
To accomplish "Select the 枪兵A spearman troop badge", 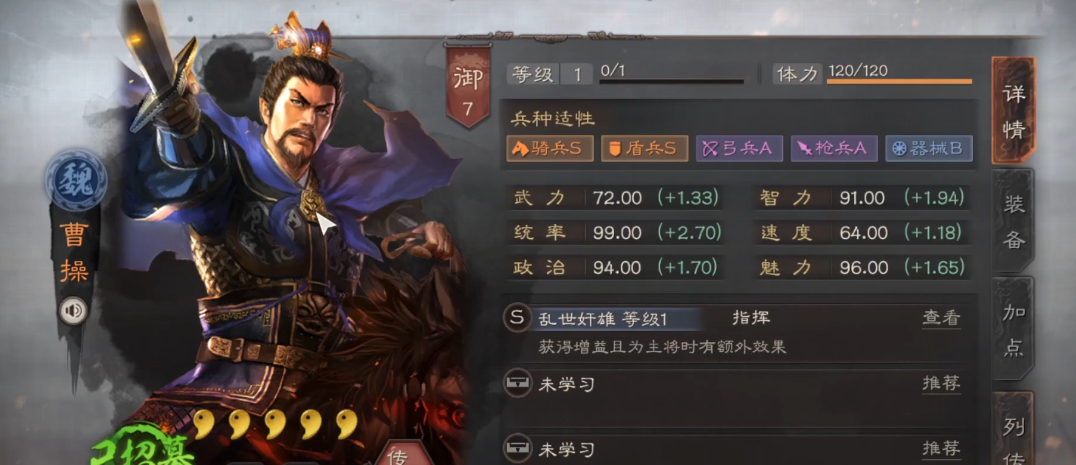I will [x=834, y=149].
